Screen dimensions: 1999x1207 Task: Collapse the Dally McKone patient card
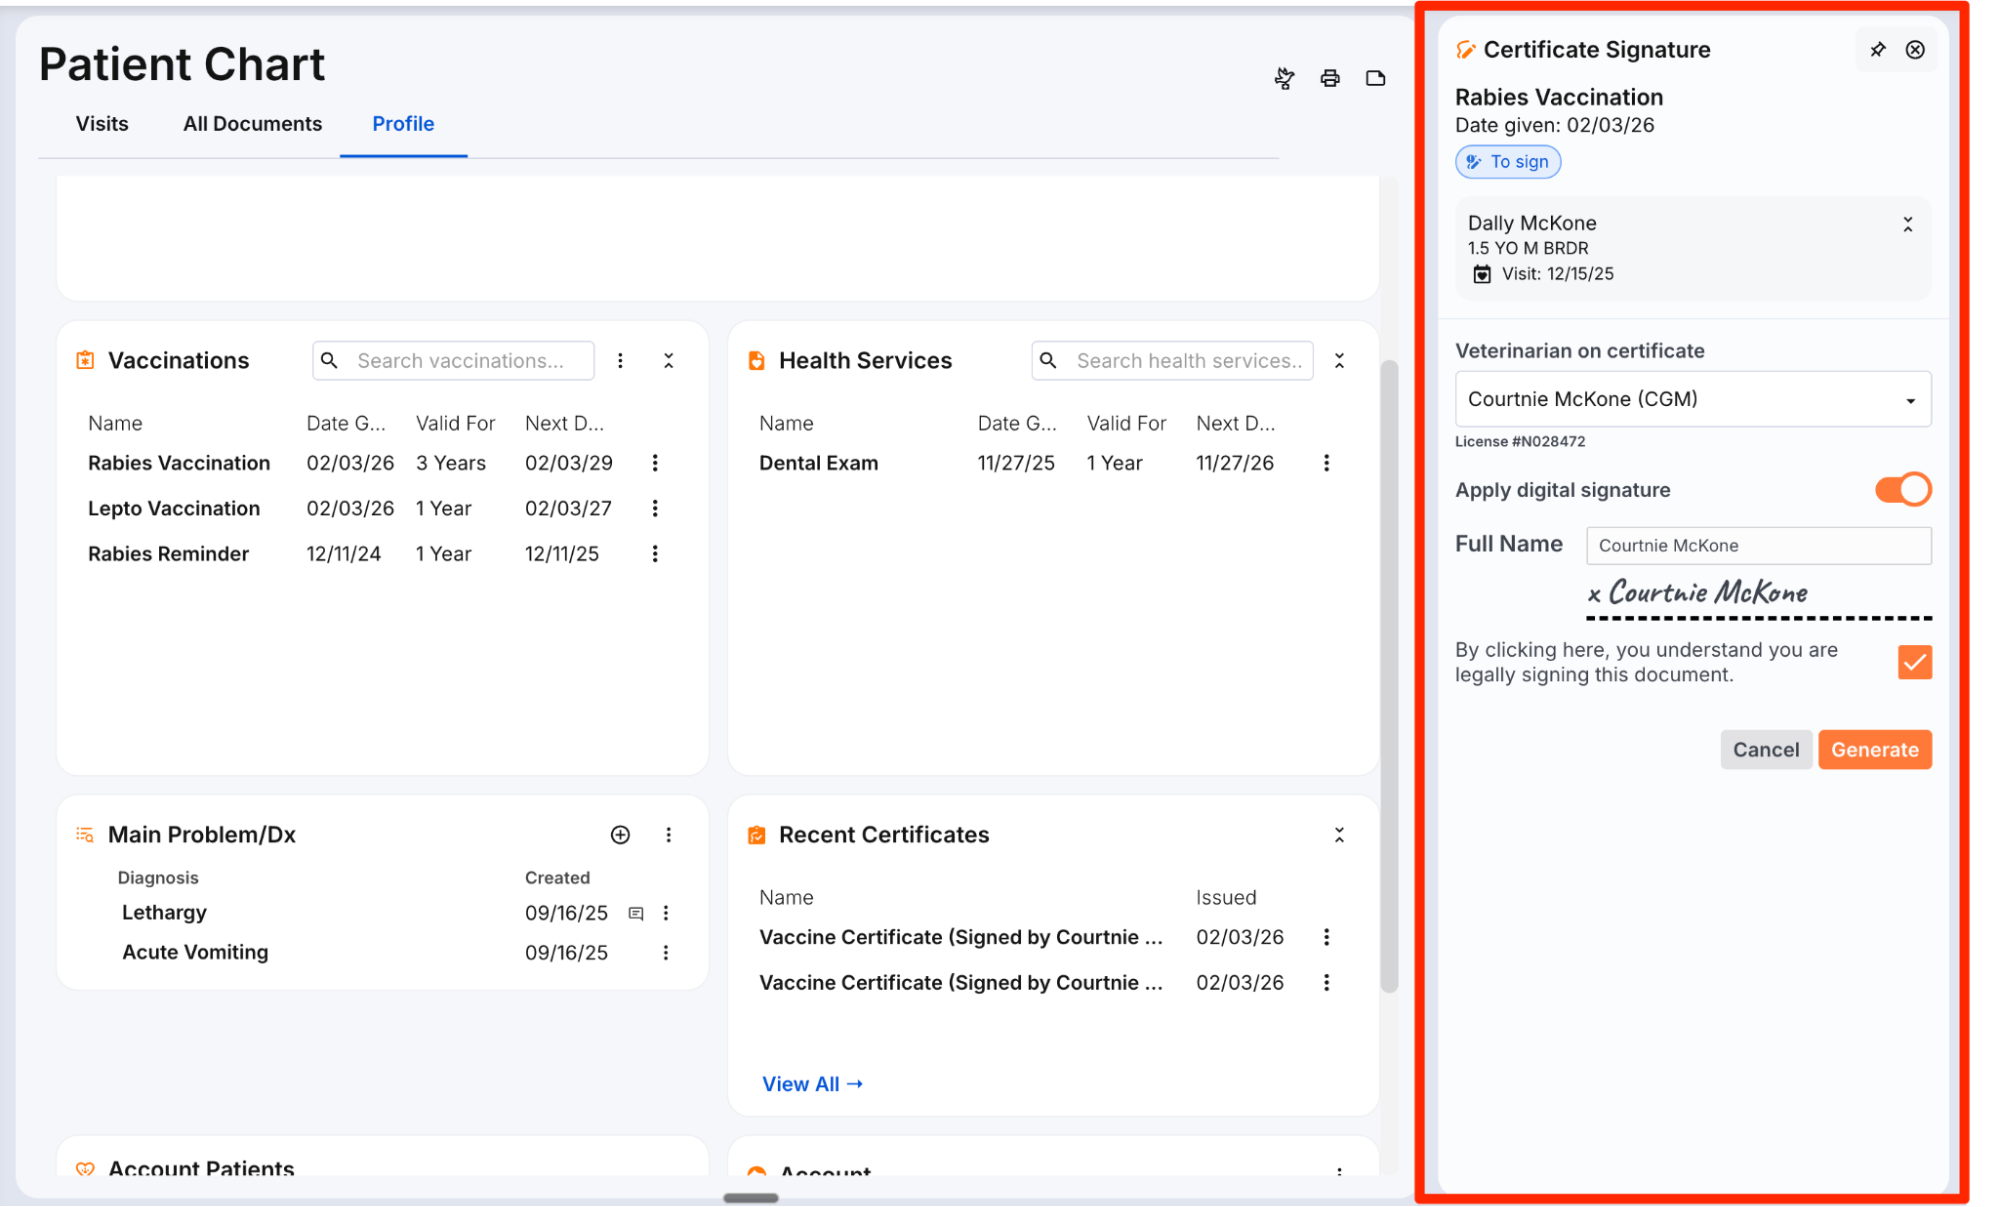pos(1907,225)
